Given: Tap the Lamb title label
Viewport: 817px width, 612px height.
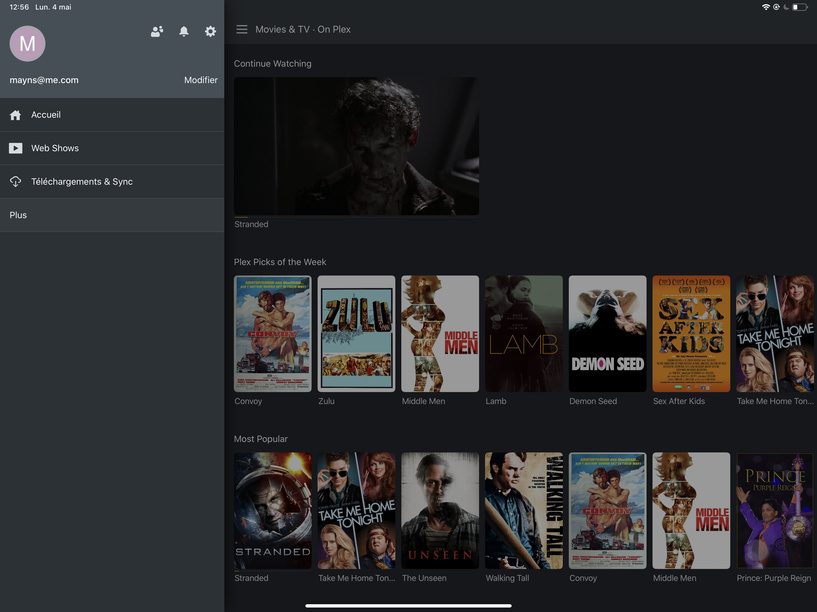Looking at the screenshot, I should click(496, 401).
